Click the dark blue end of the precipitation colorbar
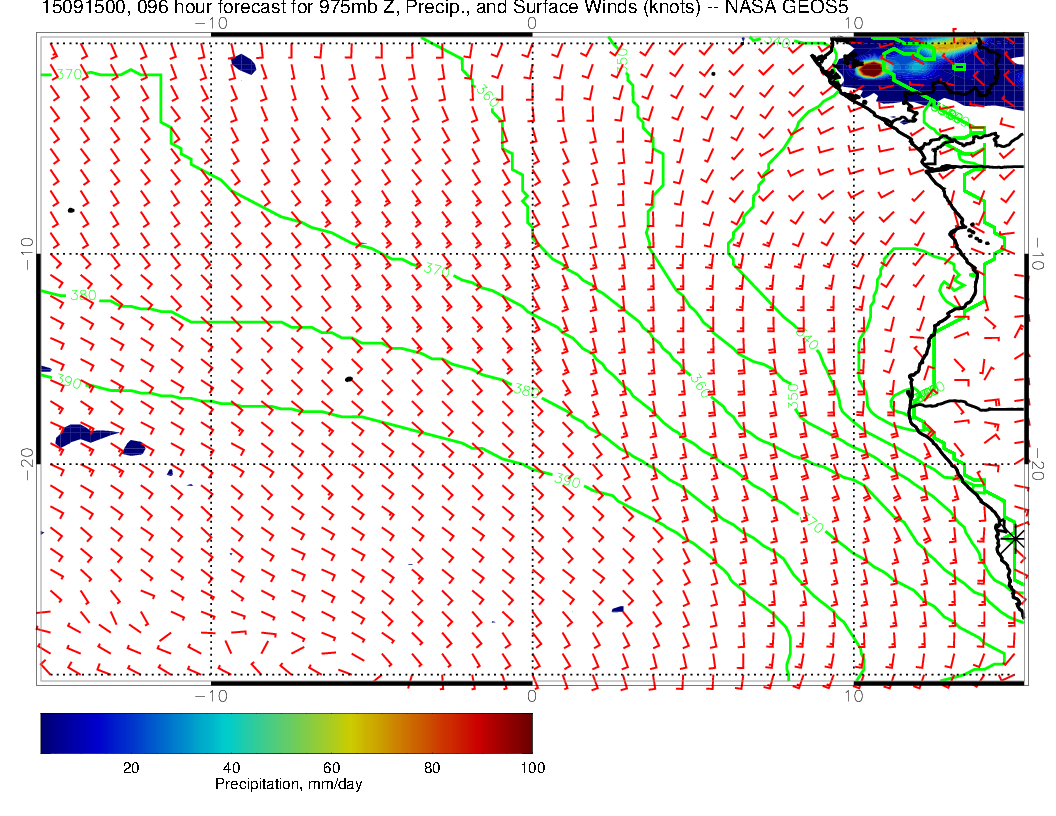 (x=49, y=732)
